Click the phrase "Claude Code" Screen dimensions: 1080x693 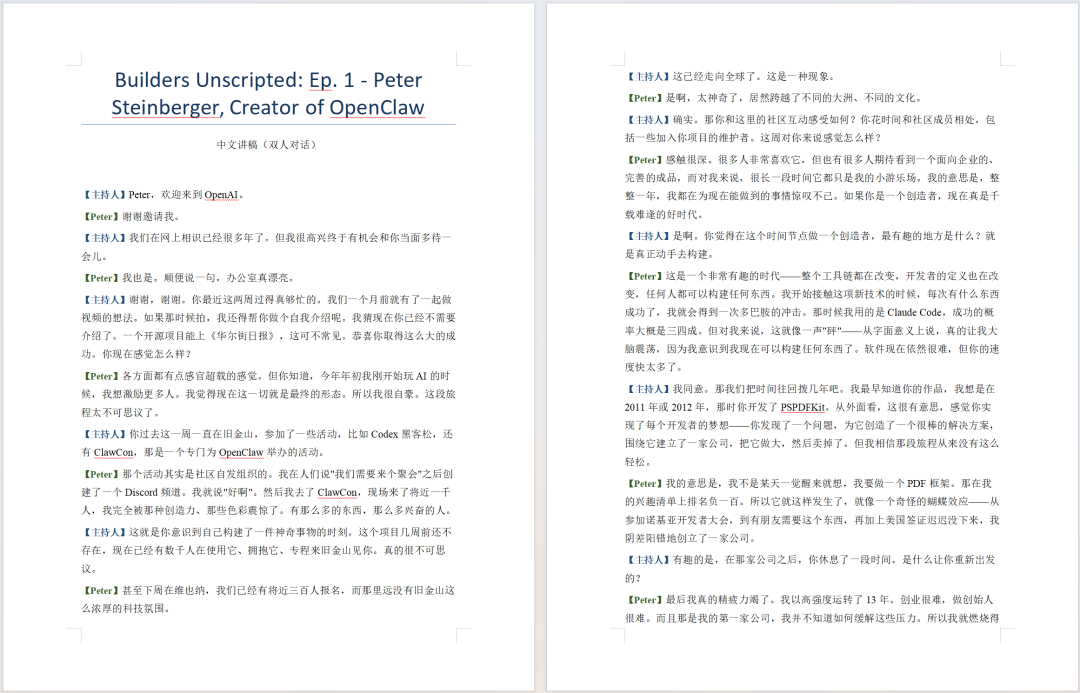tap(915, 312)
